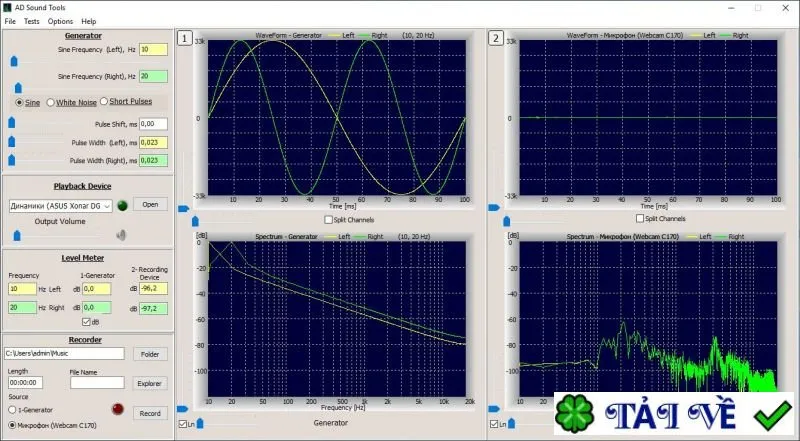Click the panel 1 number badge
The image size is (800, 441).
pos(185,38)
